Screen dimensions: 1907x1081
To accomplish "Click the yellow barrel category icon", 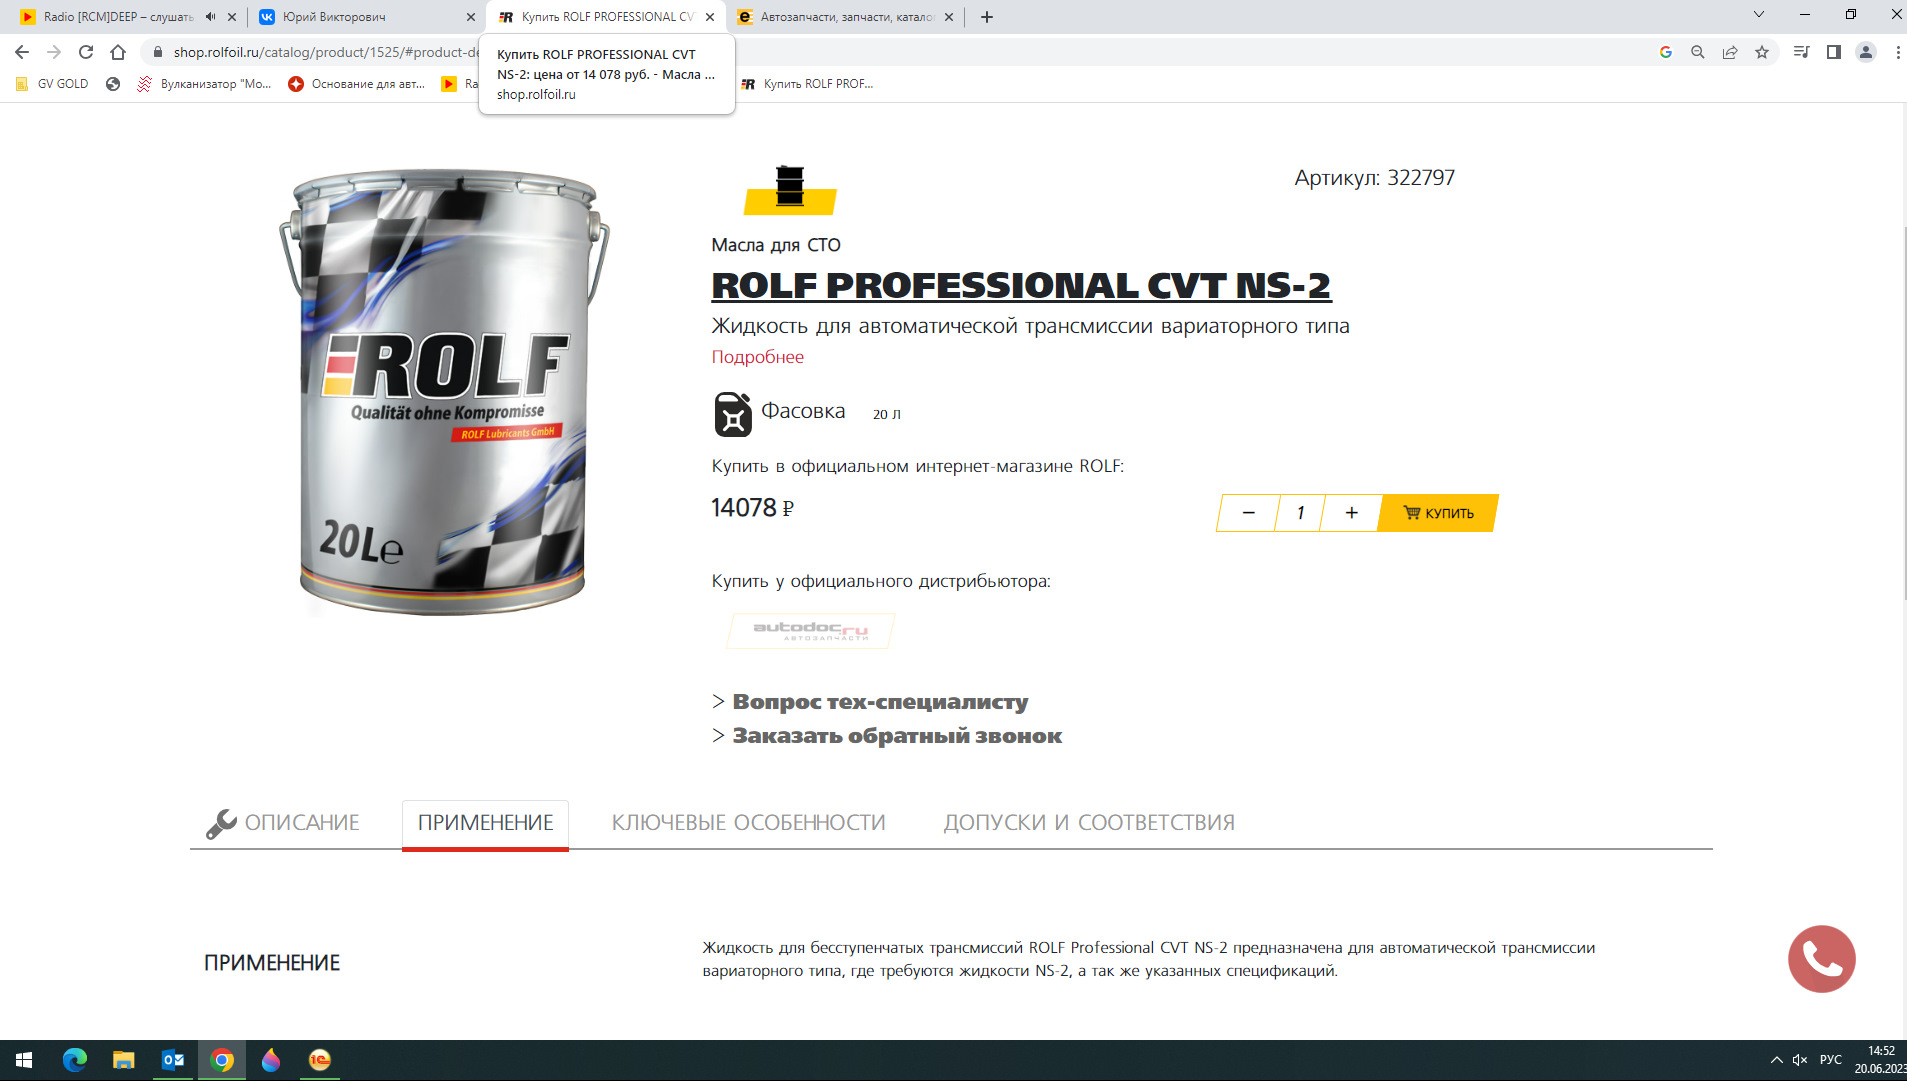I will [790, 189].
